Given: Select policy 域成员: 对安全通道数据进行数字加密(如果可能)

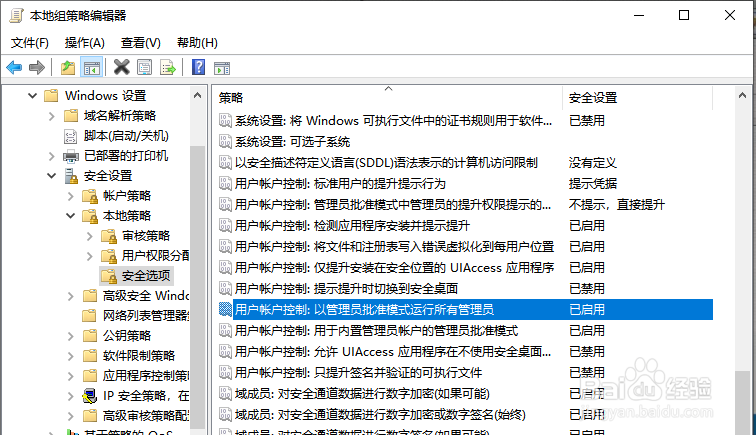Looking at the screenshot, I should (362, 394).
